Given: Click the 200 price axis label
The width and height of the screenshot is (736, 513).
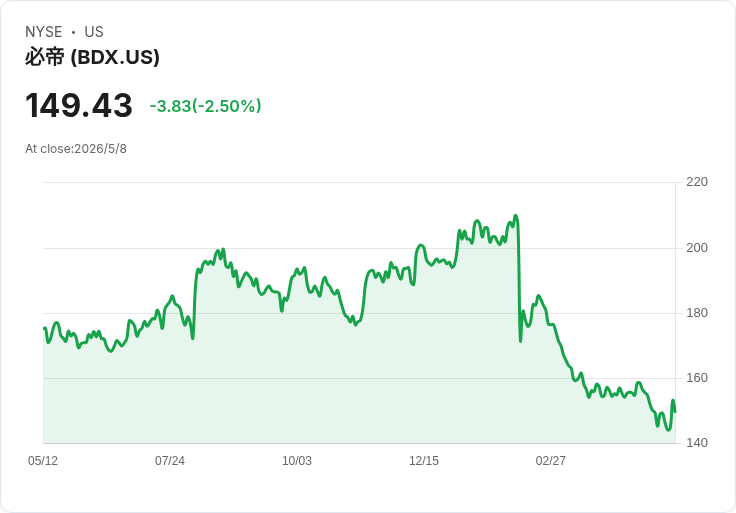Looking at the screenshot, I should (697, 248).
